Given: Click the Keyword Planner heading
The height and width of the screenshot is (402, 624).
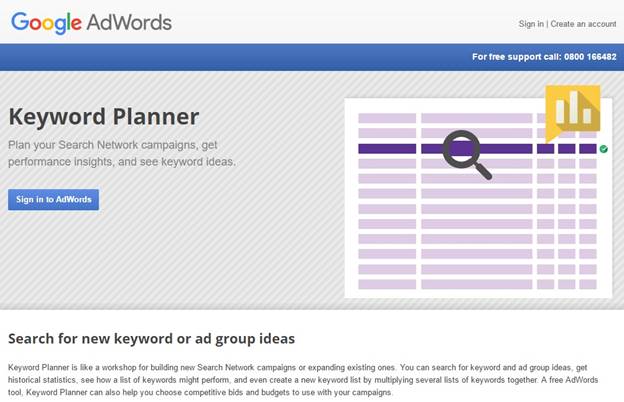Looking at the screenshot, I should tap(104, 117).
